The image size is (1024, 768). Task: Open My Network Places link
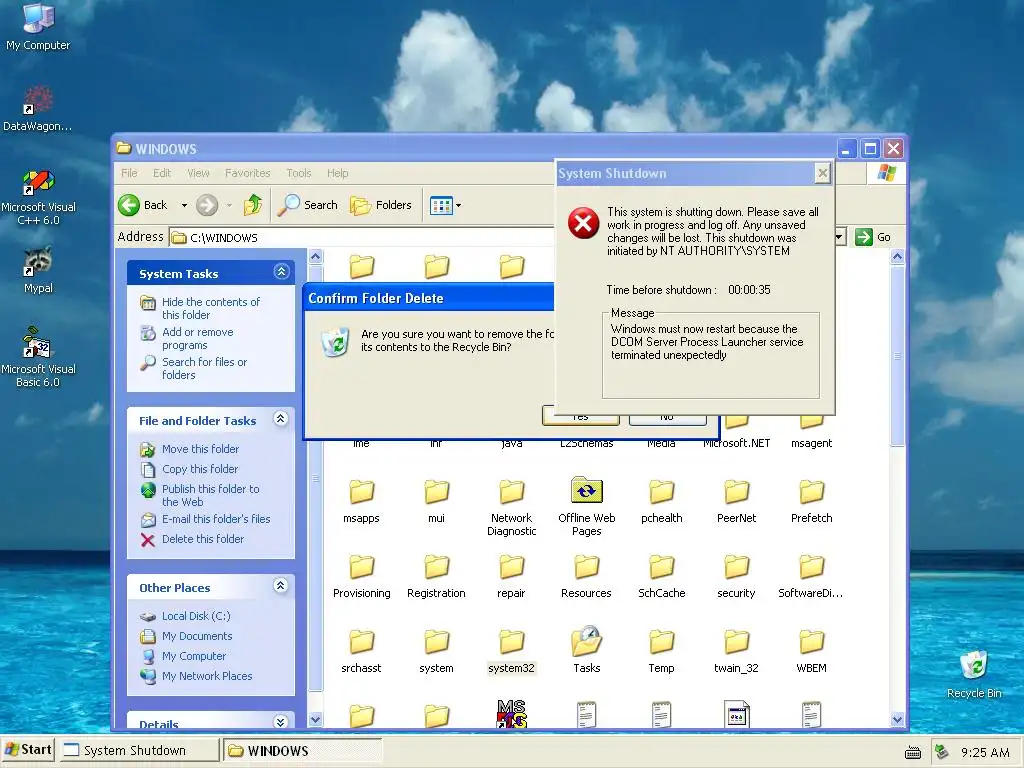pyautogui.click(x=207, y=676)
